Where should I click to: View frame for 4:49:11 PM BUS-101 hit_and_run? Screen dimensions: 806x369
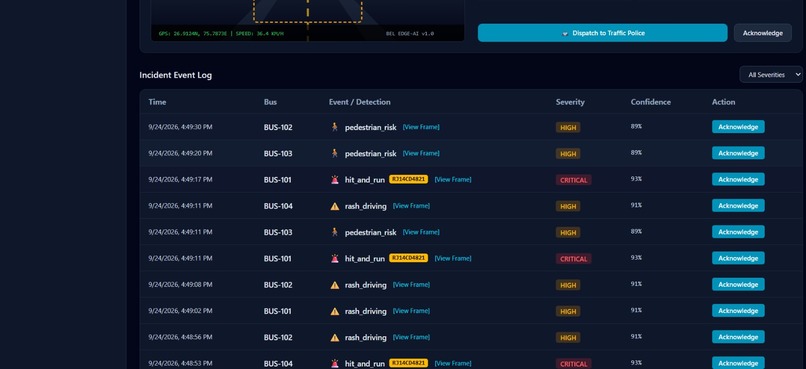tap(453, 258)
